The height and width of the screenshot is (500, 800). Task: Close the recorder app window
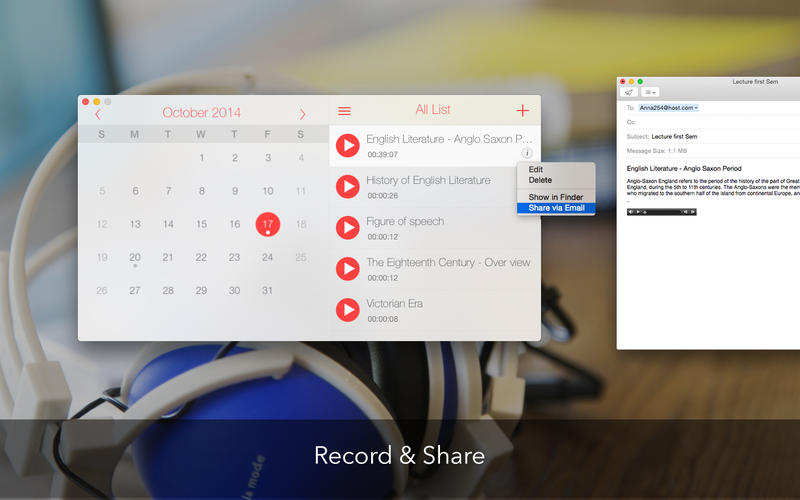click(x=85, y=102)
